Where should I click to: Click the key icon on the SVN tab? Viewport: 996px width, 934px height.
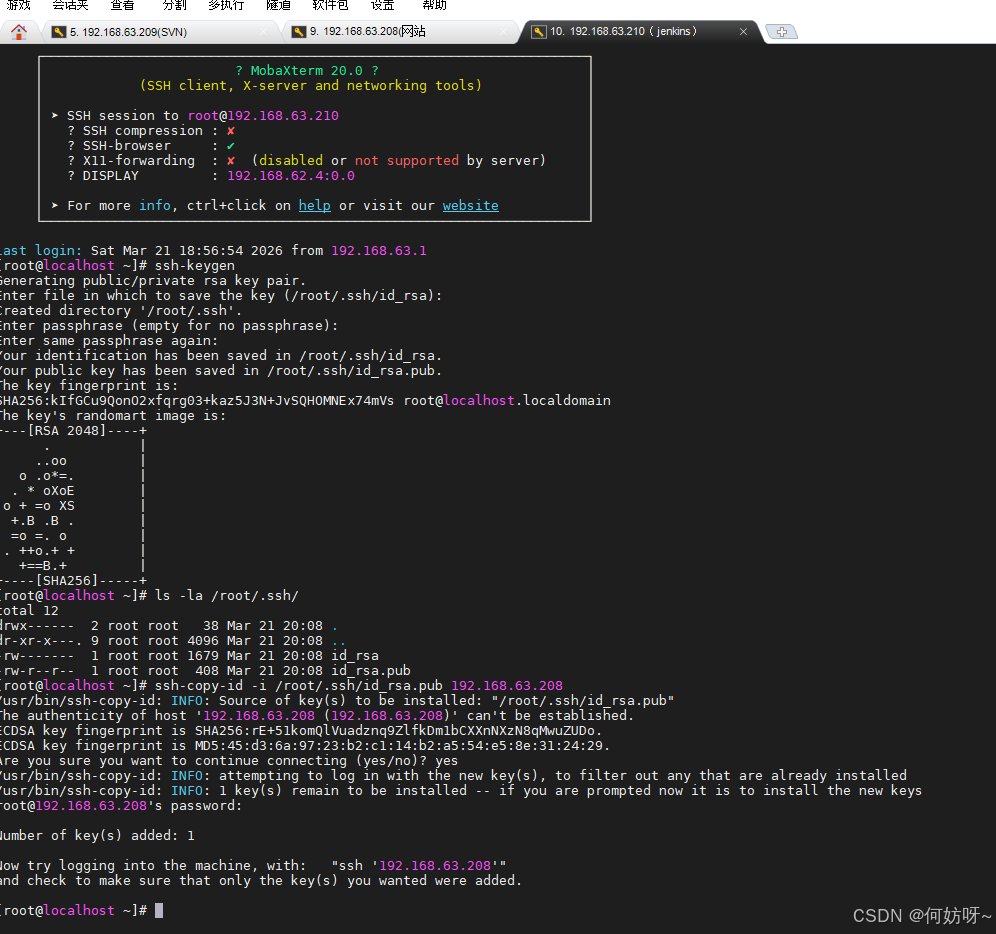(x=58, y=32)
